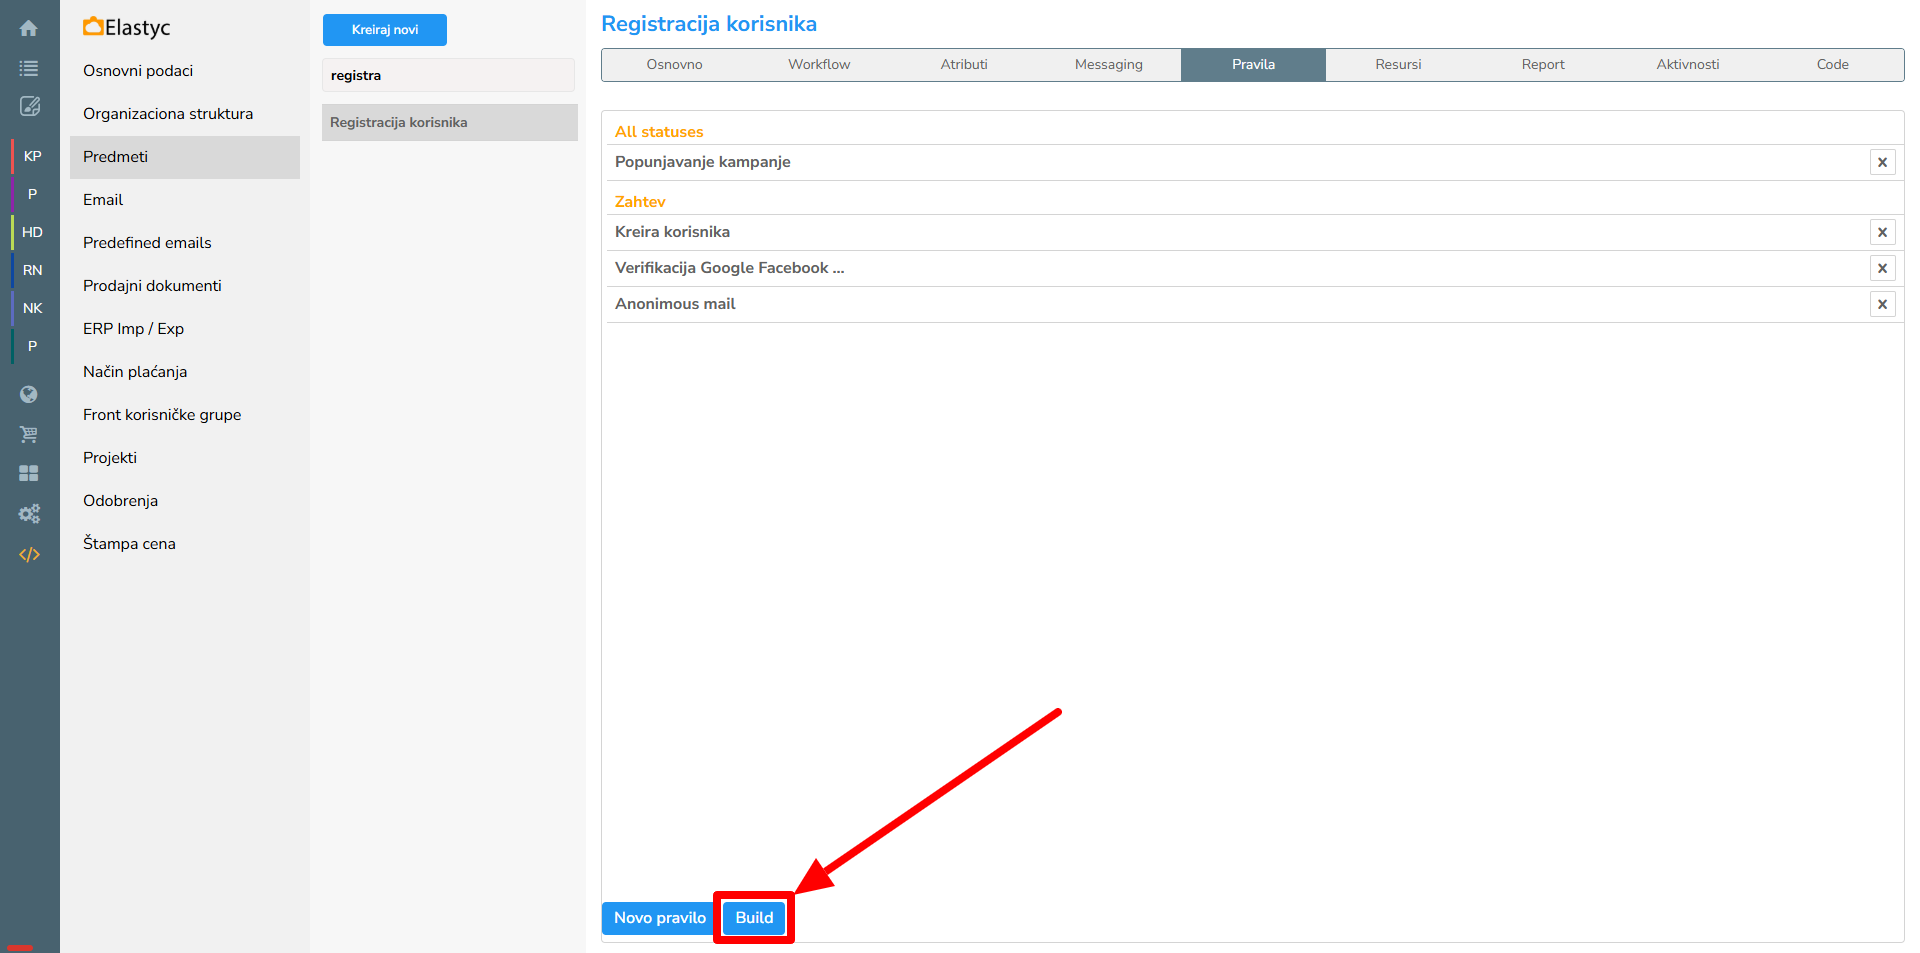
Task: Remove the Popunjavanje kampanje rule
Action: tap(1882, 162)
